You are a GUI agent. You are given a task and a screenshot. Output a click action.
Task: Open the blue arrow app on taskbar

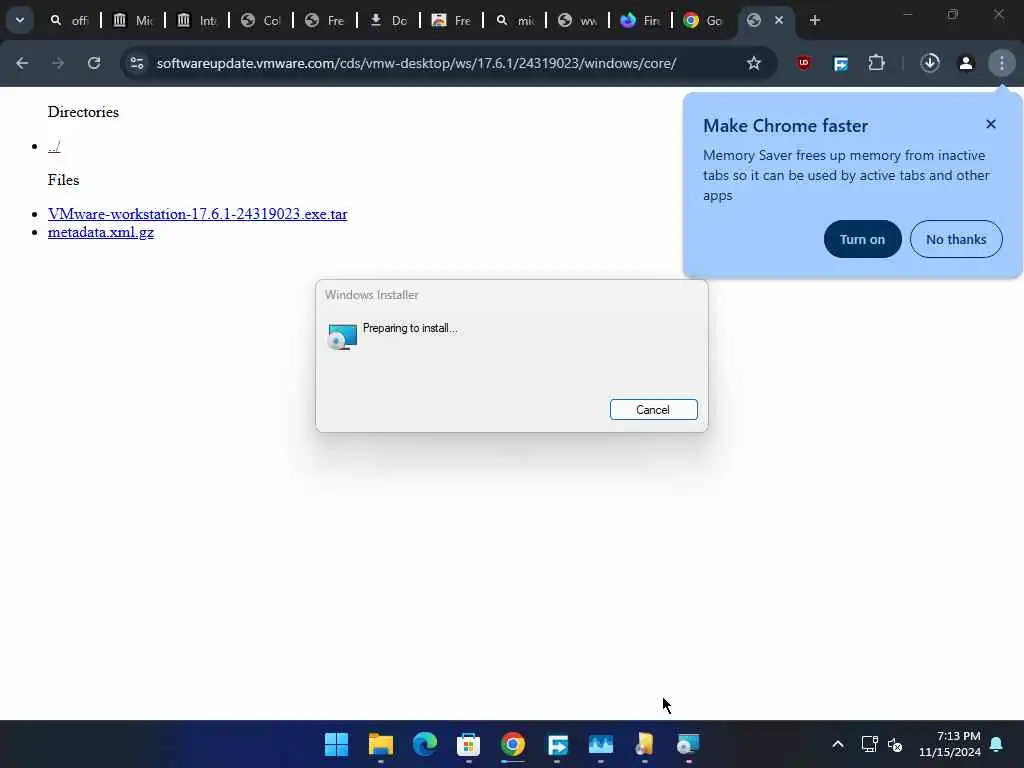[557, 744]
